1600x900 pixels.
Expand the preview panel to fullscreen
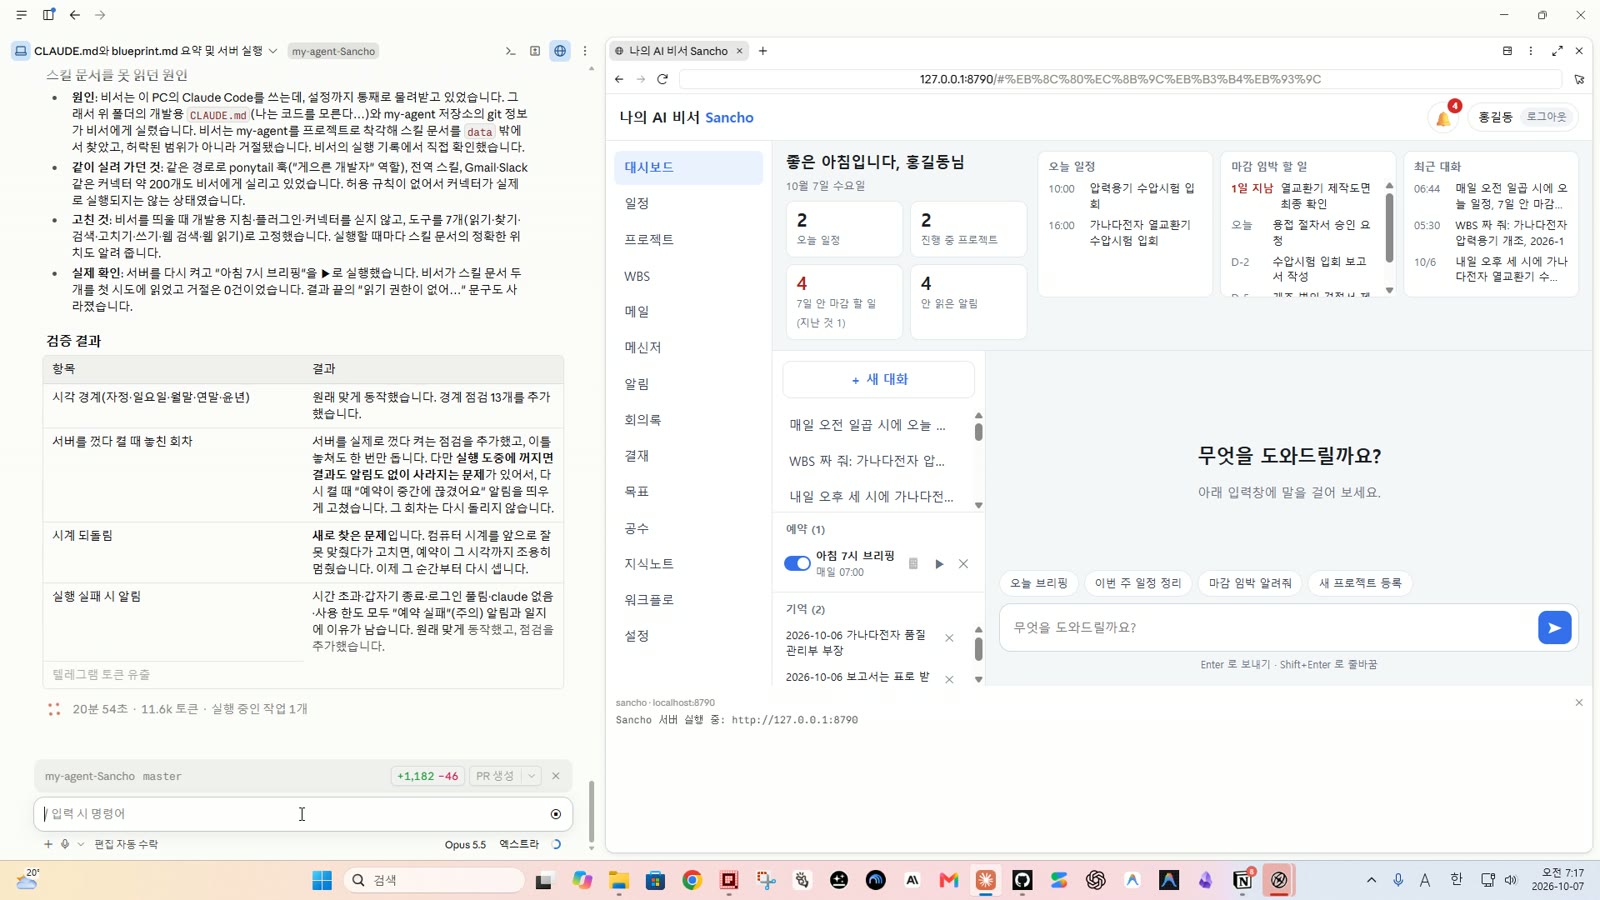(1557, 51)
